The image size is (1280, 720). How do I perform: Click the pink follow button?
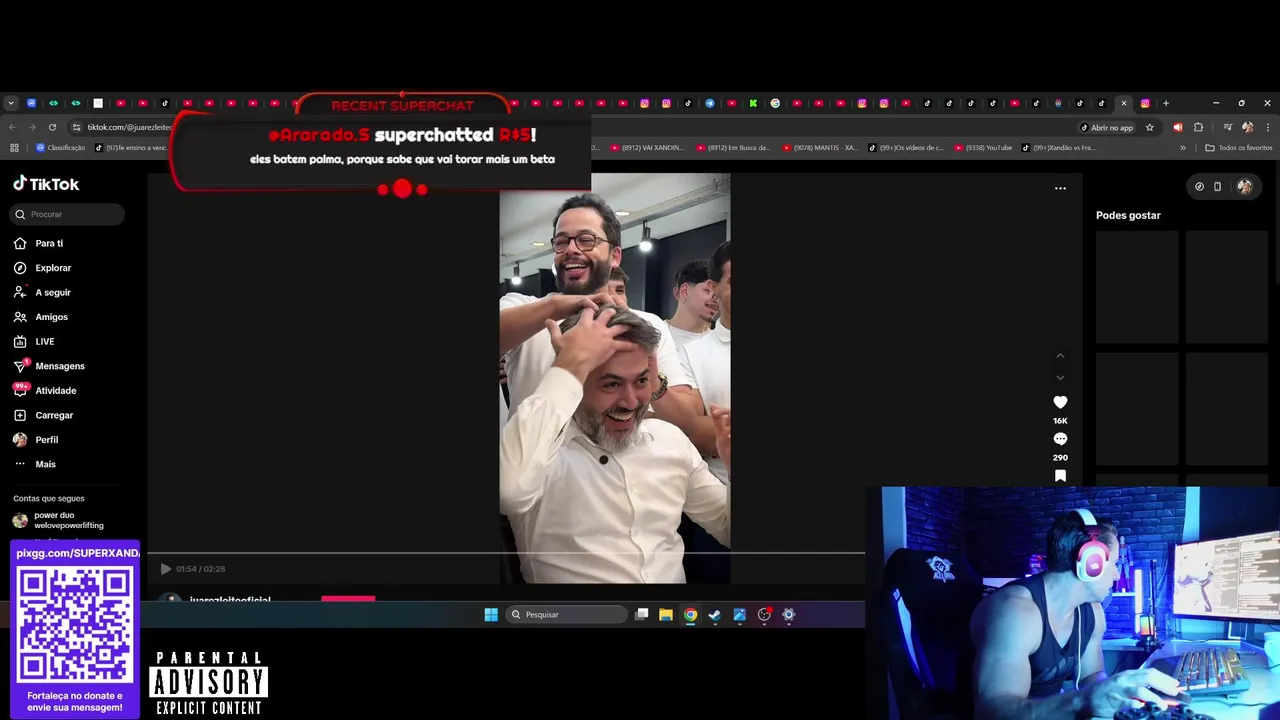348,599
